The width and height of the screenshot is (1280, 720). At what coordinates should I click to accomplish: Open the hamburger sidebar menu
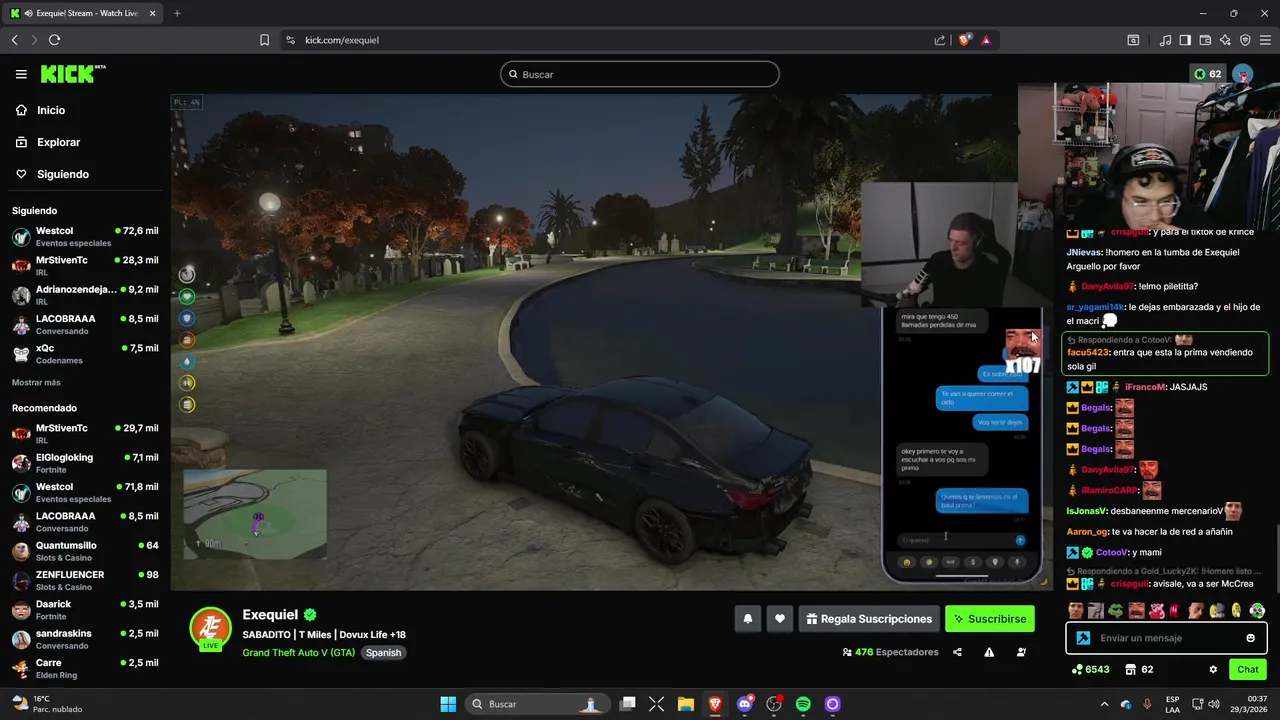21,74
